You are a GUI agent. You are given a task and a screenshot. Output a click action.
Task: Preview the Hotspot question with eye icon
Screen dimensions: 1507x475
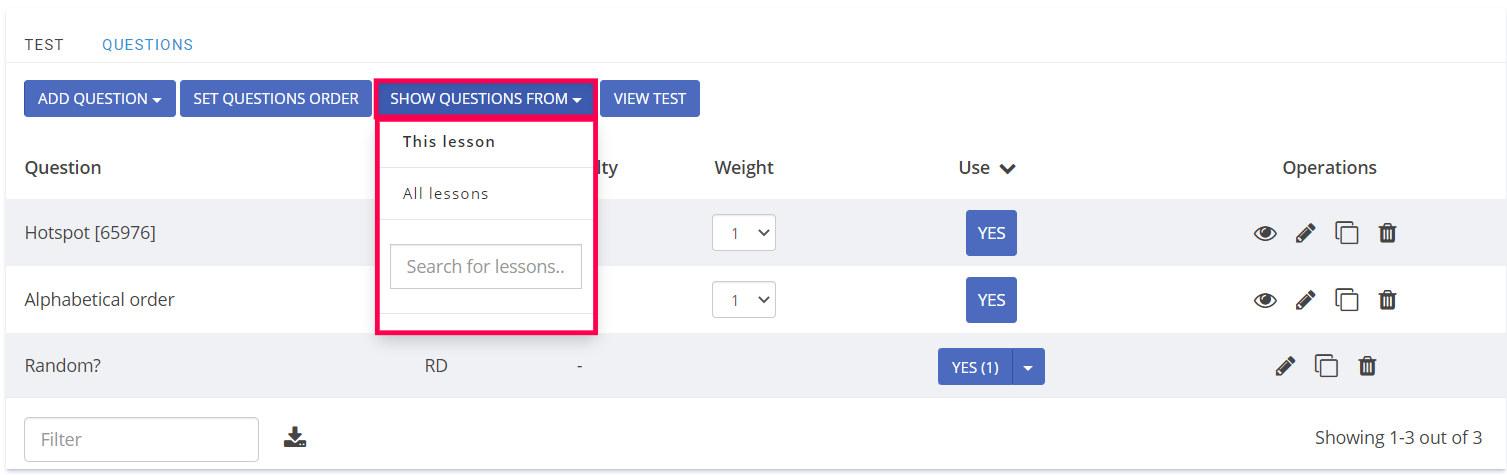pos(1265,234)
